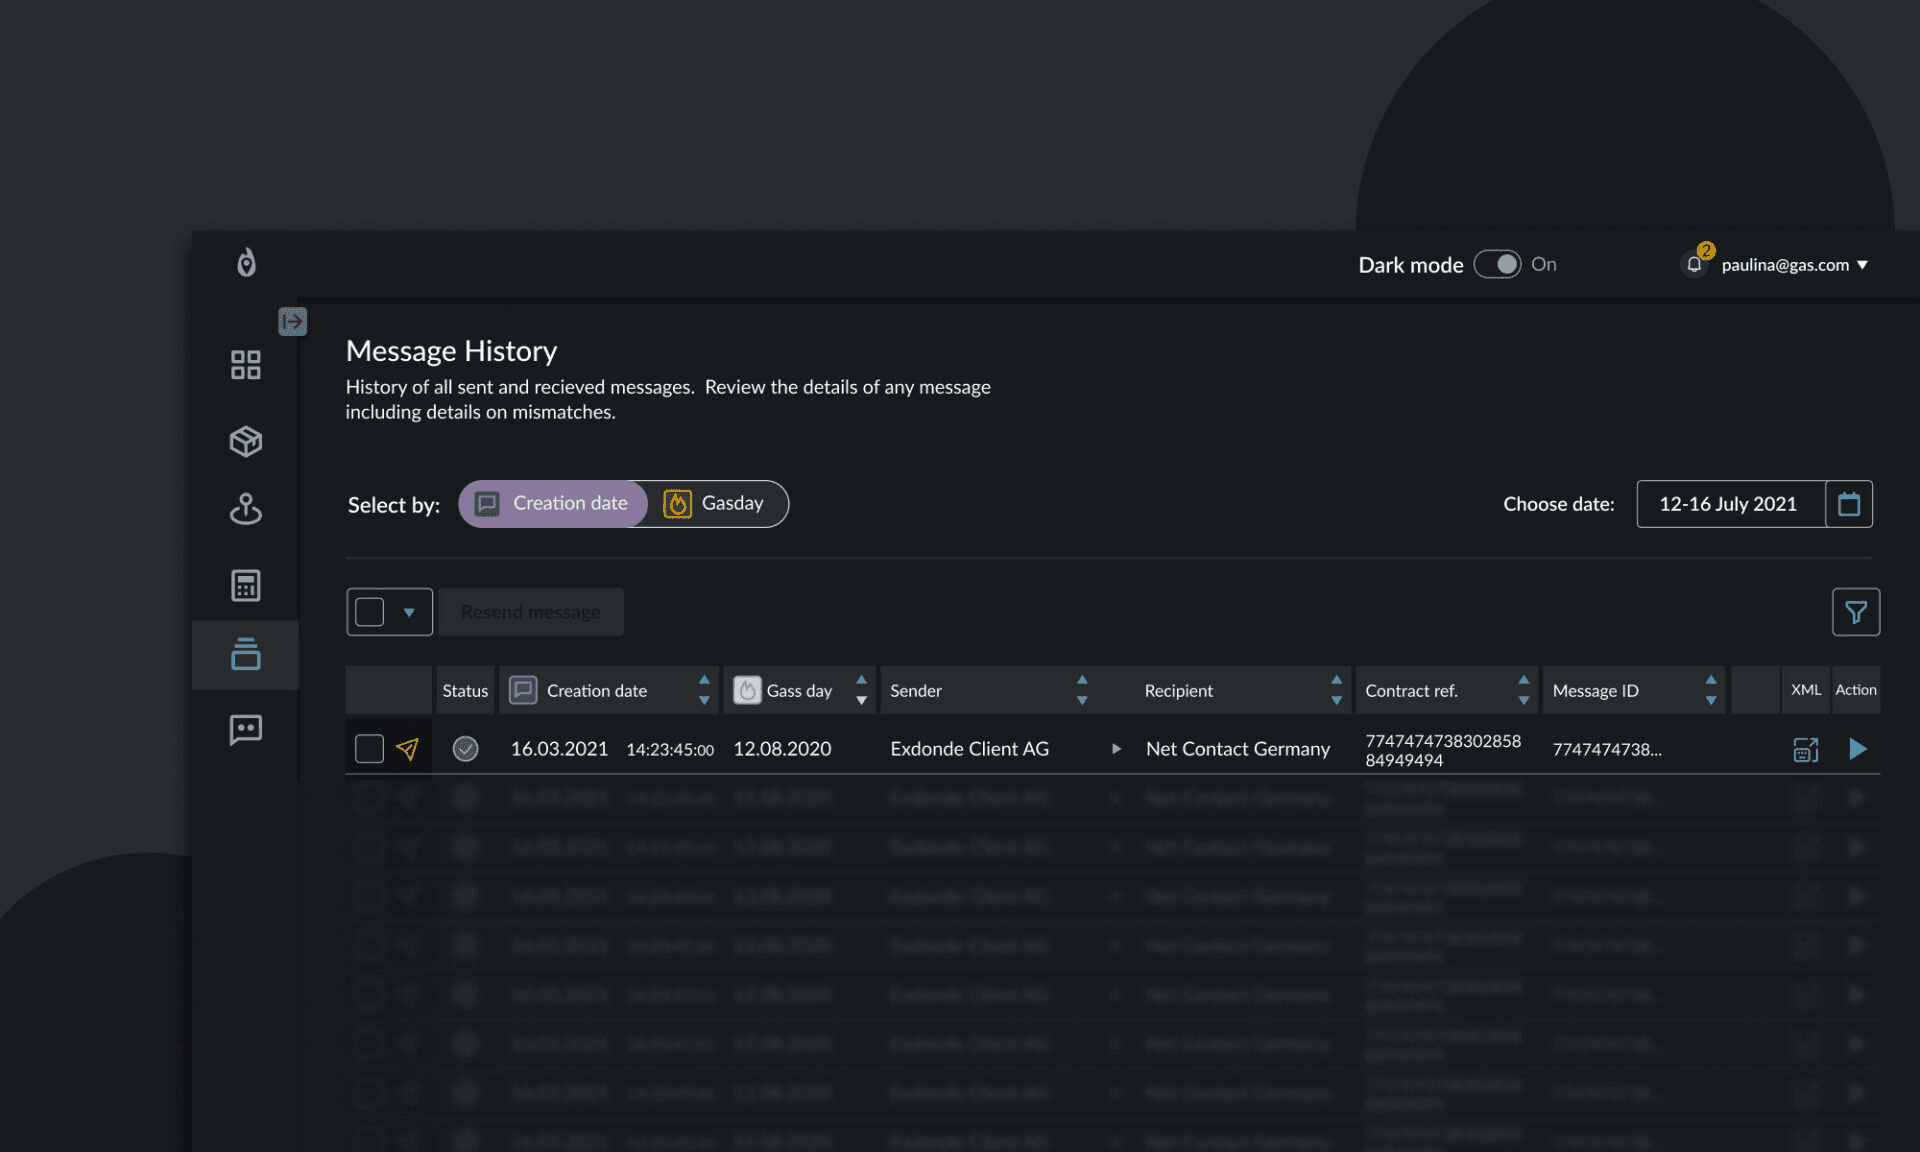The height and width of the screenshot is (1152, 1920).
Task: Open the bulk selection dropdown arrow
Action: pos(409,612)
